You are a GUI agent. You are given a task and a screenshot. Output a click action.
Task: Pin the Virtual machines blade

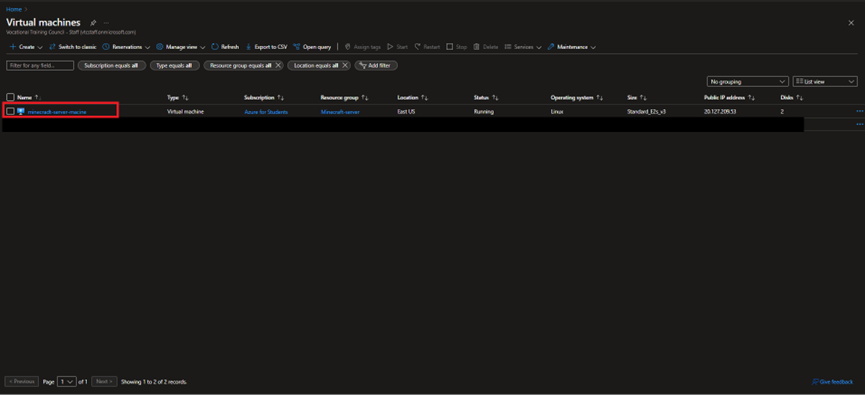point(93,23)
